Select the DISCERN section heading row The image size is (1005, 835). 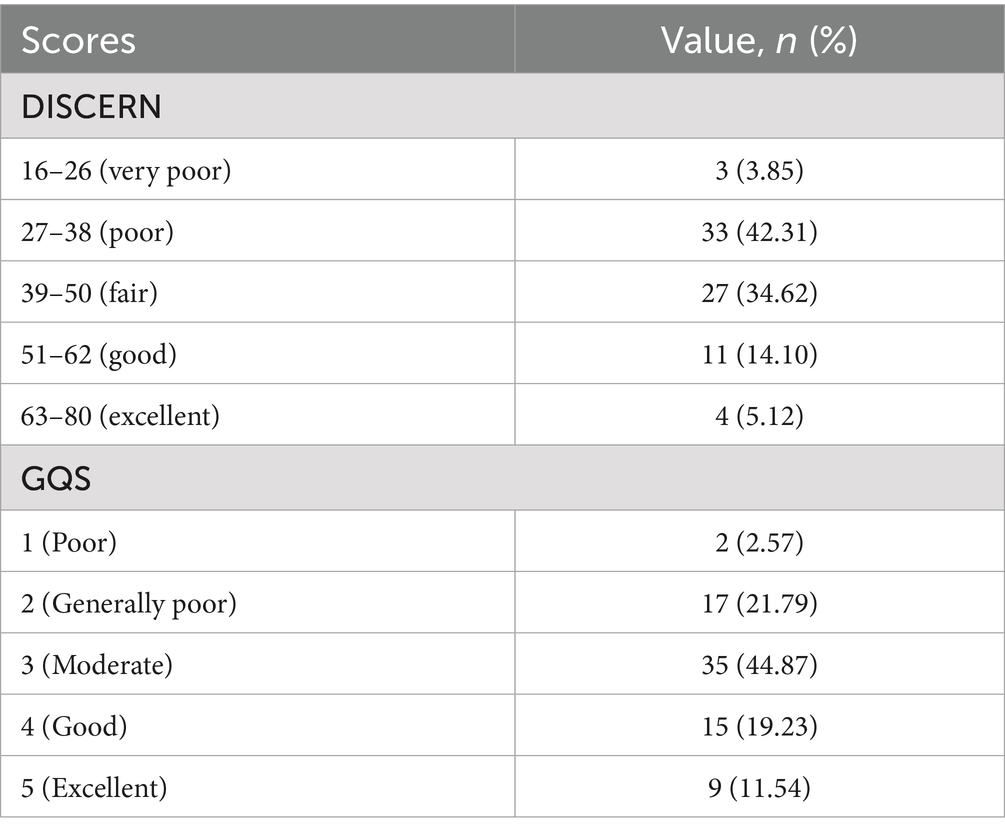click(91, 107)
